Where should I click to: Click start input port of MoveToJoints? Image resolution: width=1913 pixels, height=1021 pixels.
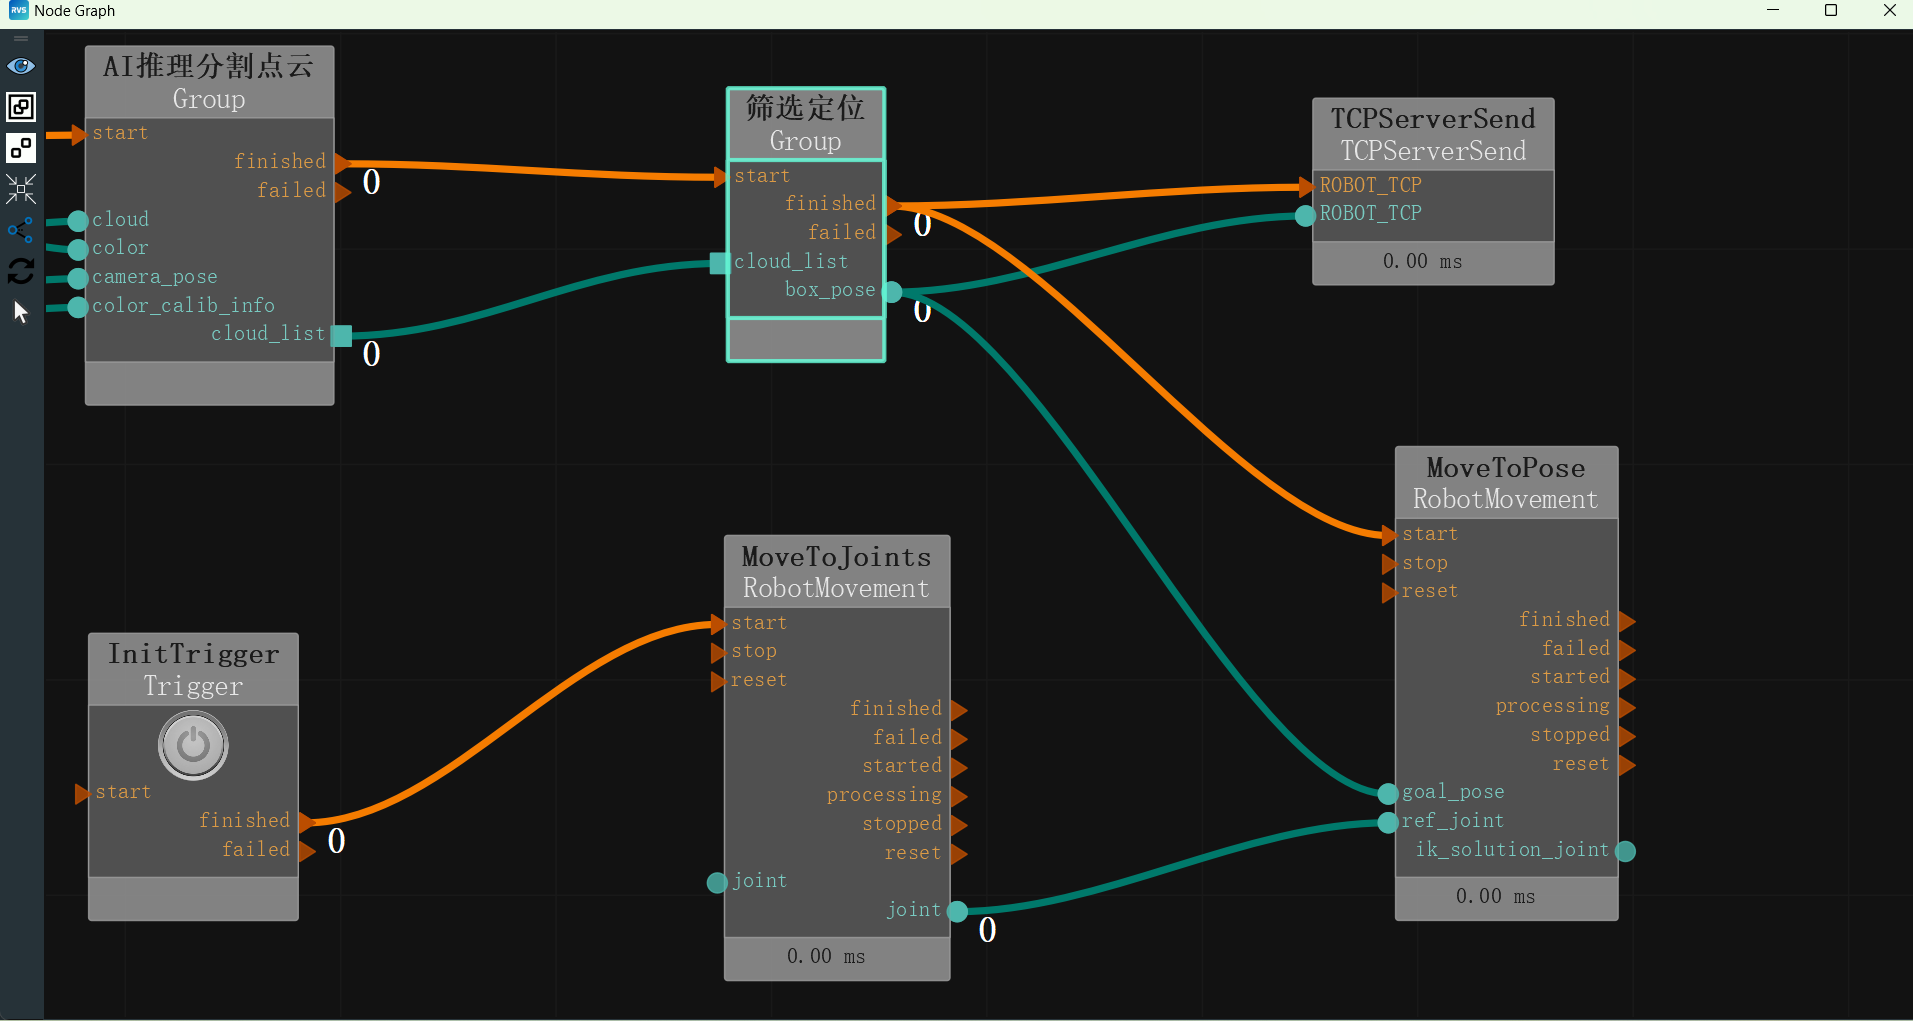point(717,625)
